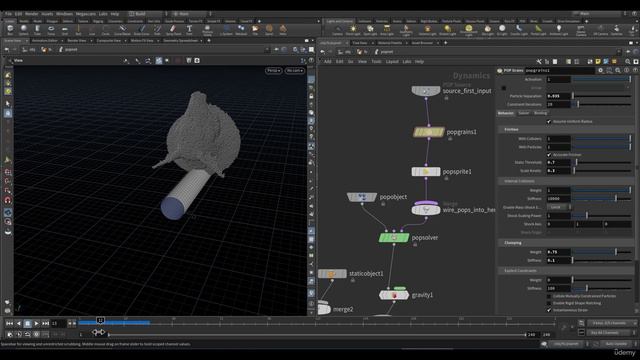Open Enable Mass Shock Scaling dropdown
Viewport: 640px width, 360px height.
click(x=558, y=207)
